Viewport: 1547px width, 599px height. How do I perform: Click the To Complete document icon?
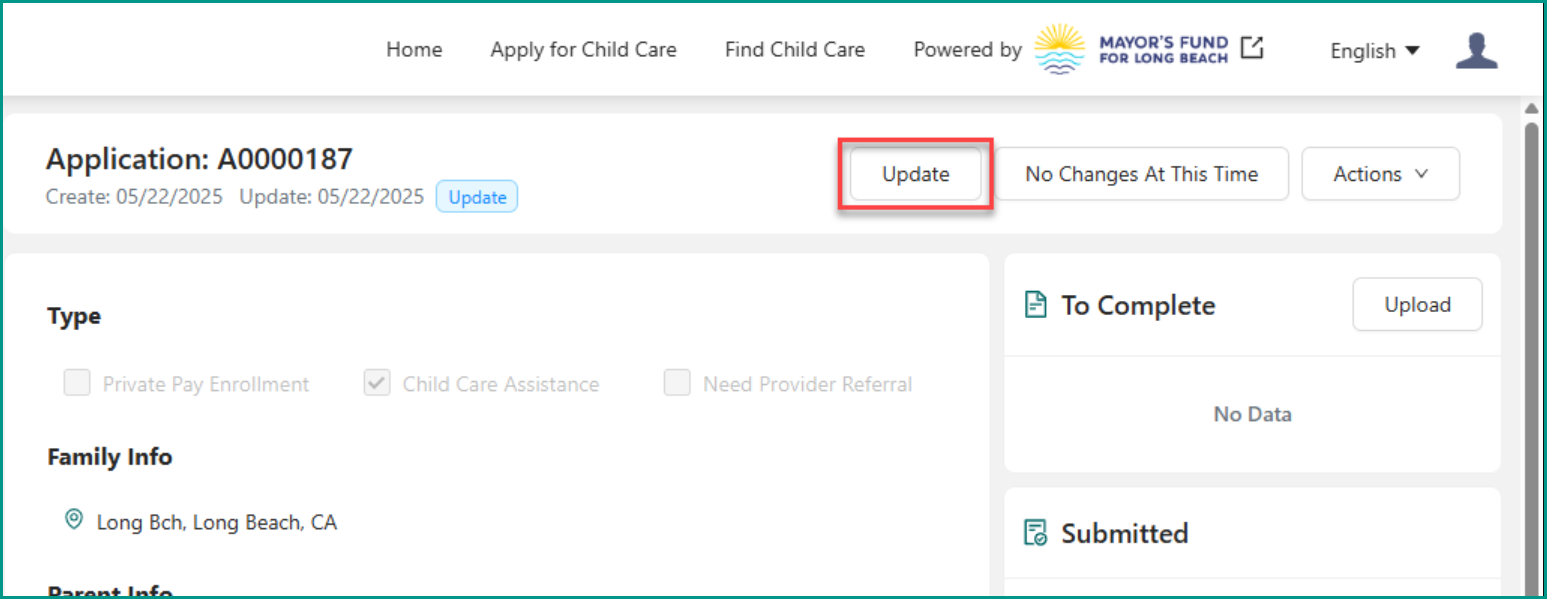pyautogui.click(x=1036, y=305)
